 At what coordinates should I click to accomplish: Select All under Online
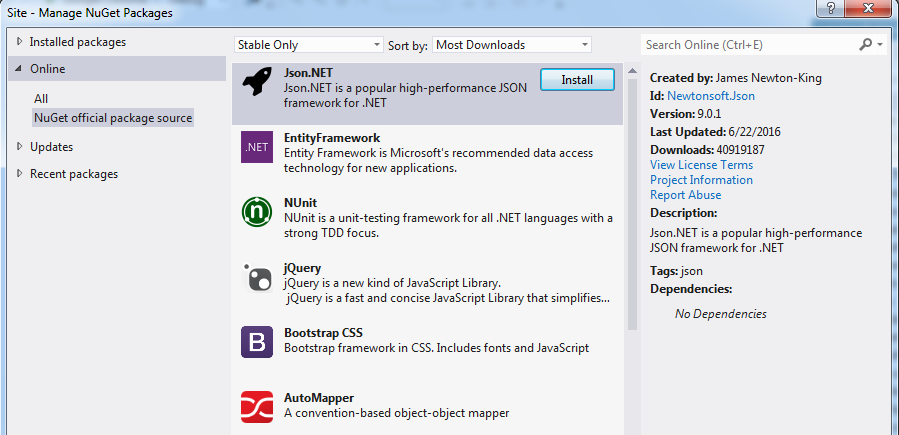[x=41, y=99]
